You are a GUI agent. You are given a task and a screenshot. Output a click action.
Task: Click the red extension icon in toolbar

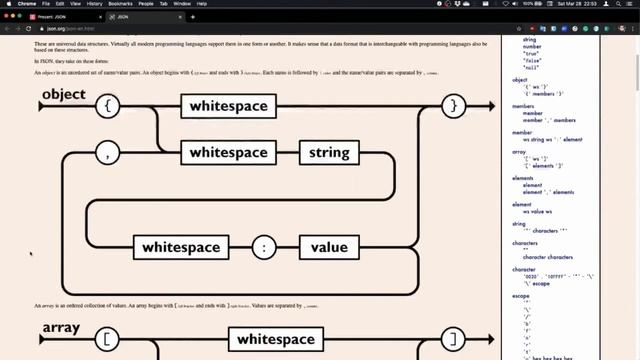(532, 29)
